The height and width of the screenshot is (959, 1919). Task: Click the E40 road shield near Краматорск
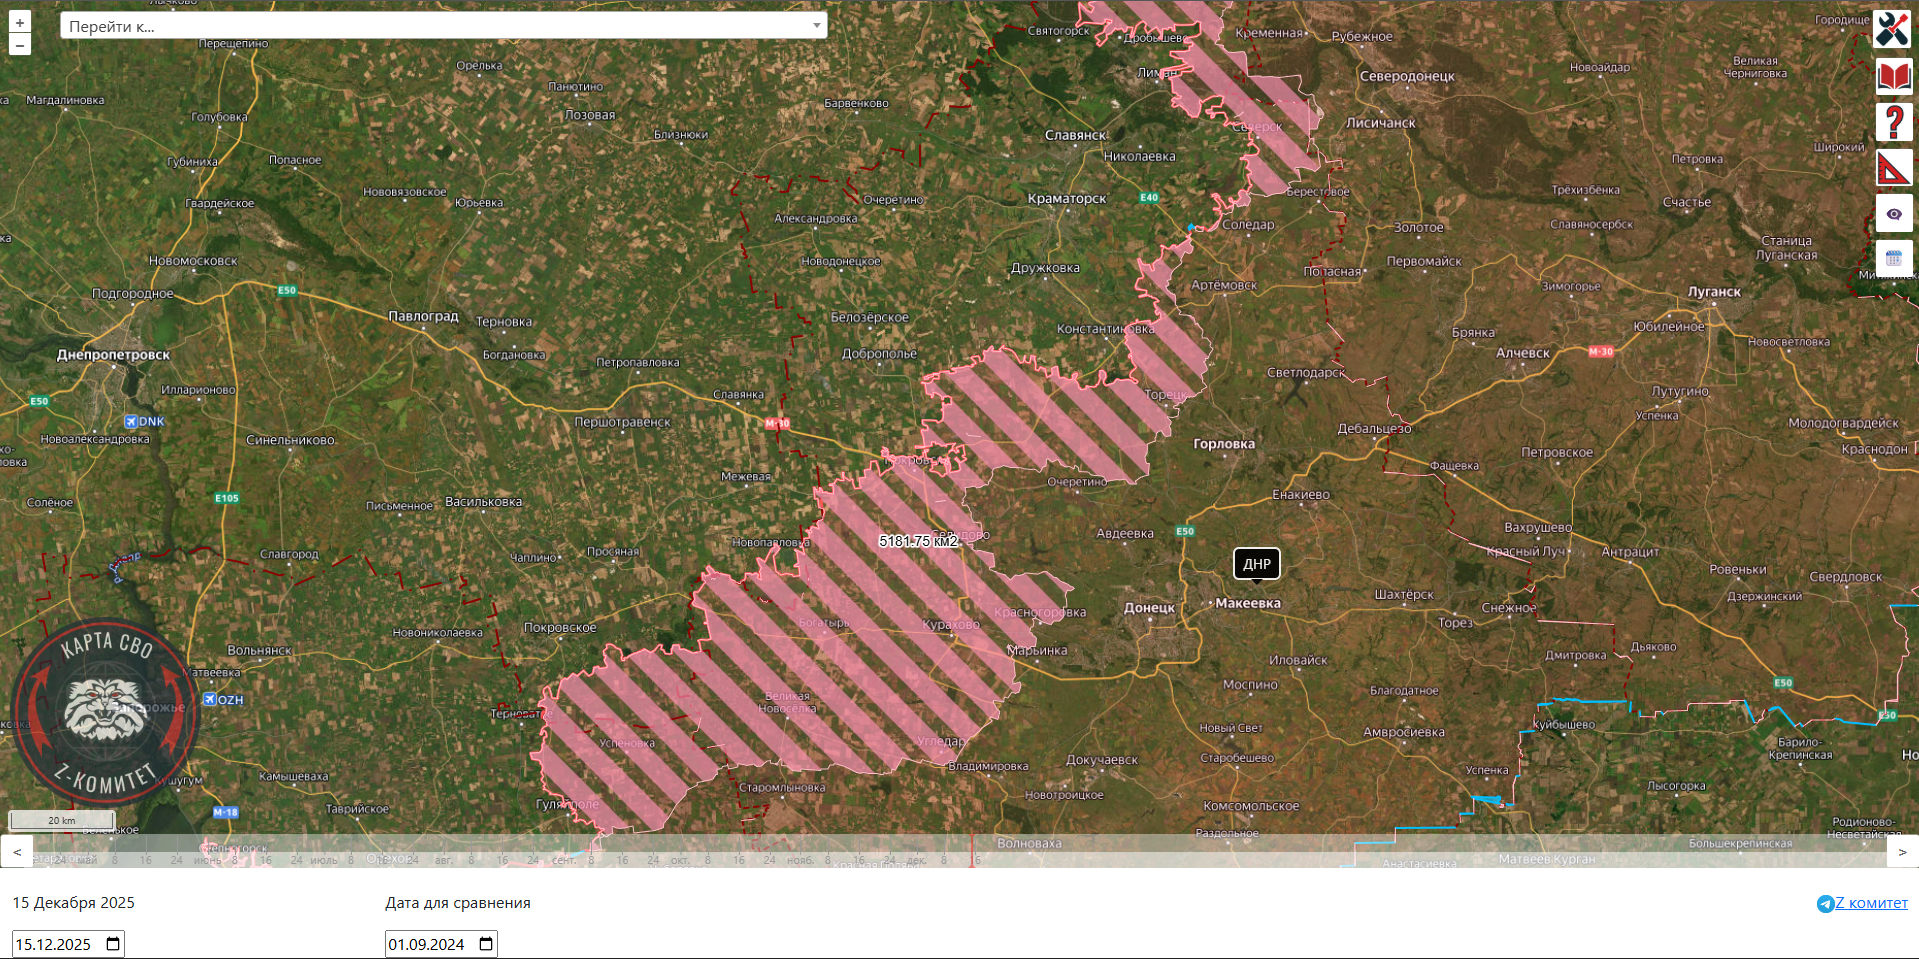click(1149, 198)
